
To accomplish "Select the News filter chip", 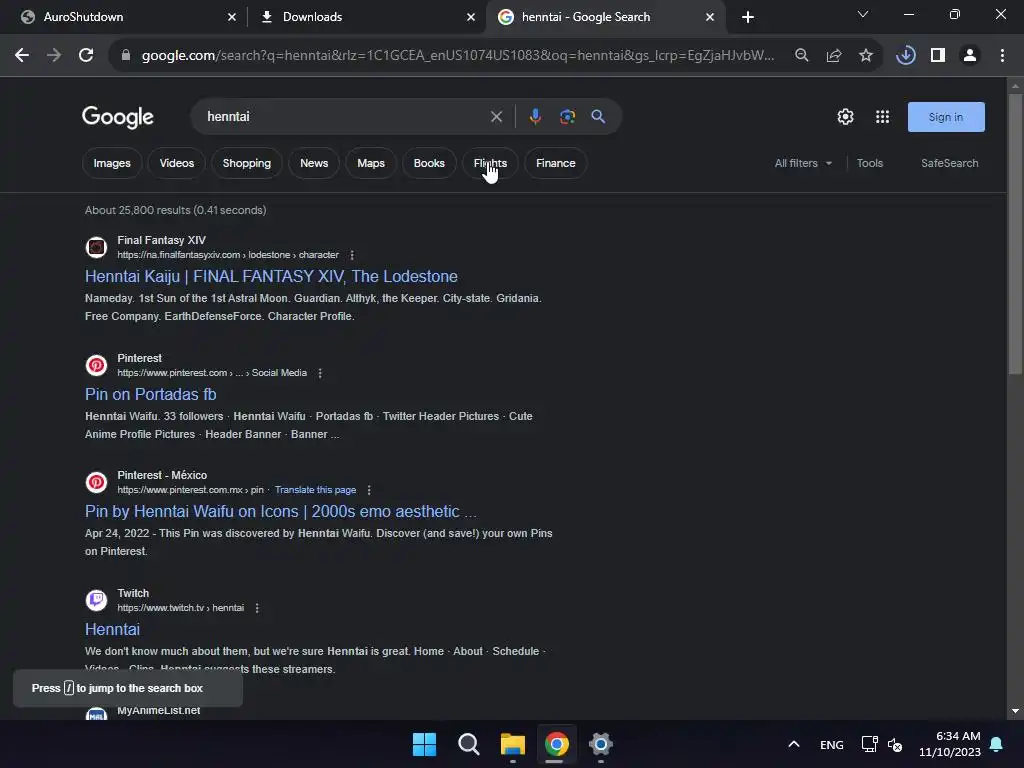I will click(314, 163).
